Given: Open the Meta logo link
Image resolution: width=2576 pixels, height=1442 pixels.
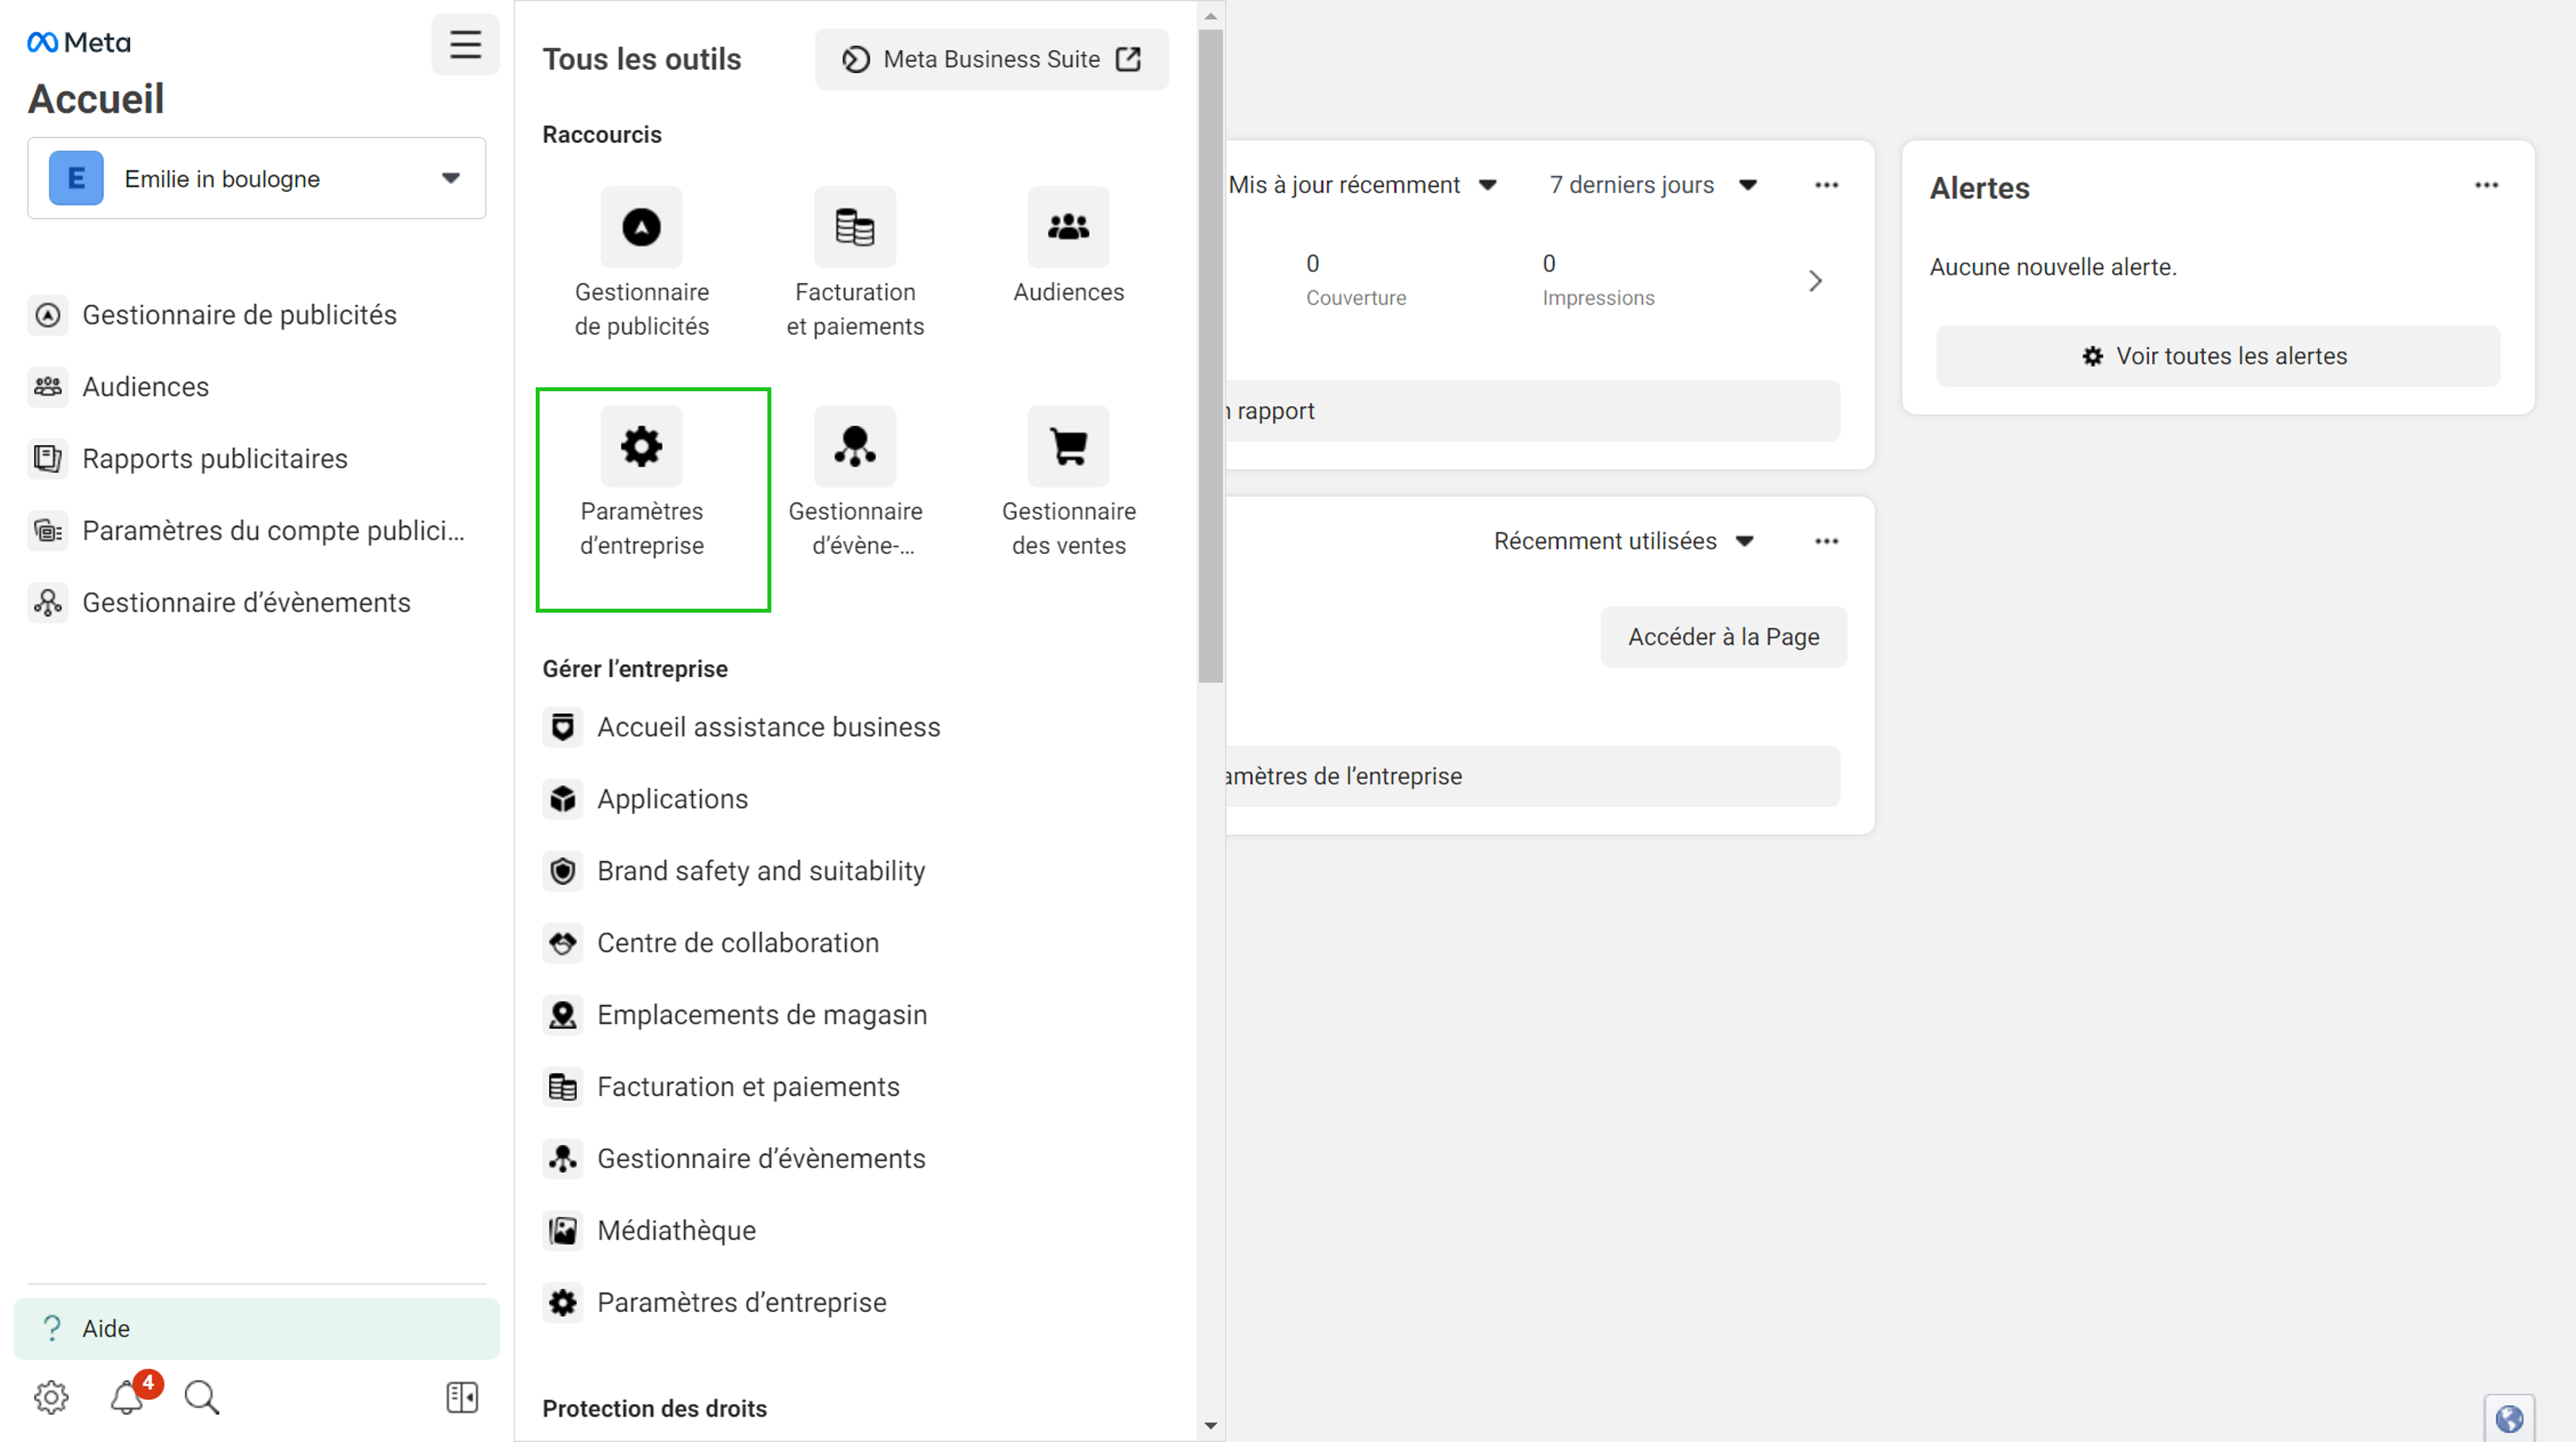Looking at the screenshot, I should coord(79,42).
